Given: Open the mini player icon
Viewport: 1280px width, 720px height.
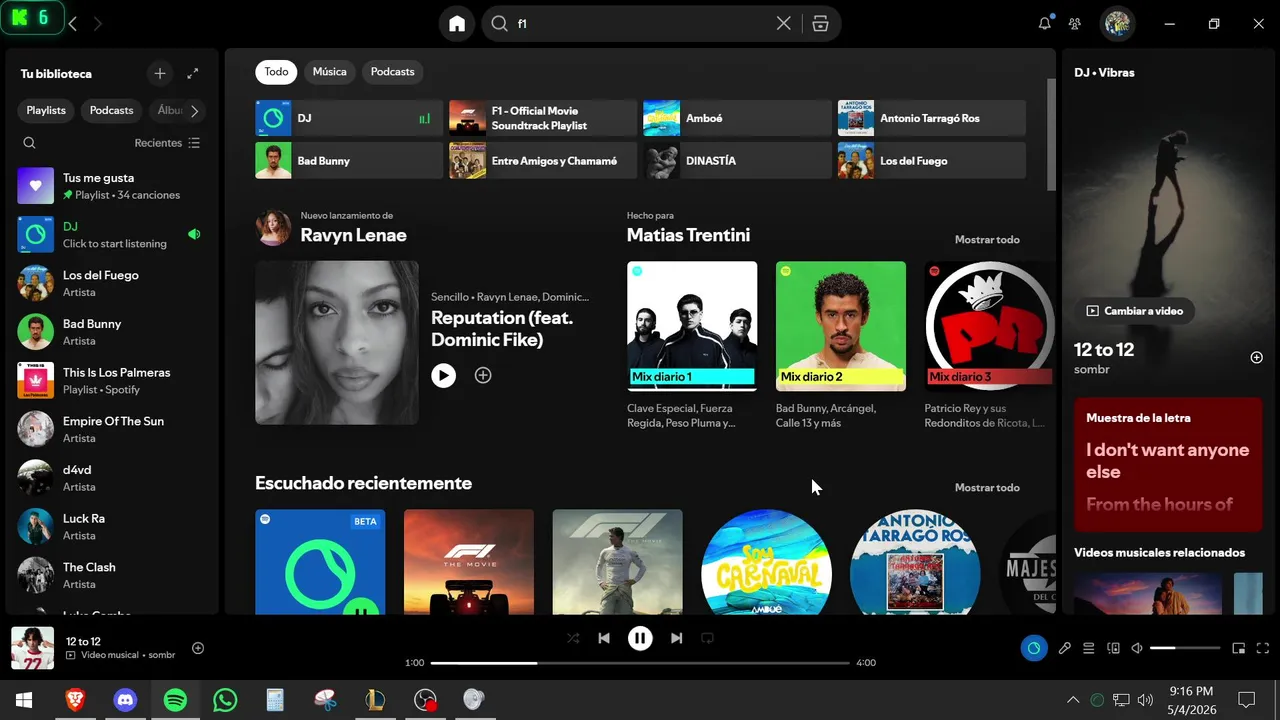Looking at the screenshot, I should click(1239, 648).
